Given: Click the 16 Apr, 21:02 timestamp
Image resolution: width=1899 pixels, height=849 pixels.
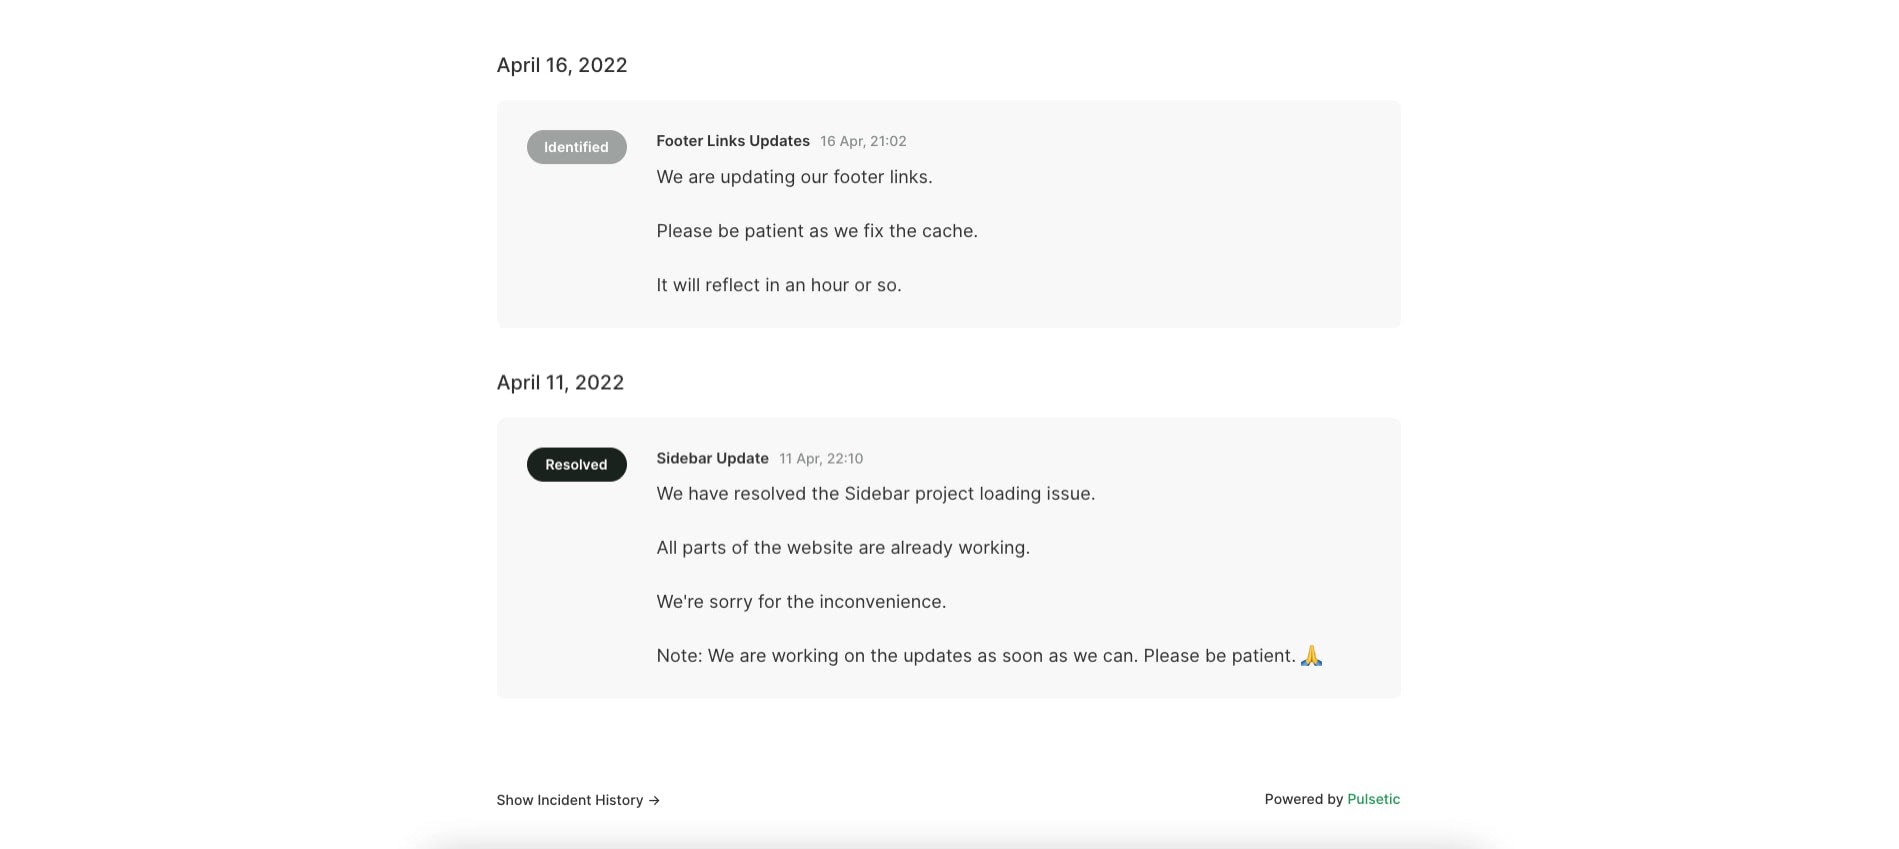Looking at the screenshot, I should pyautogui.click(x=863, y=141).
